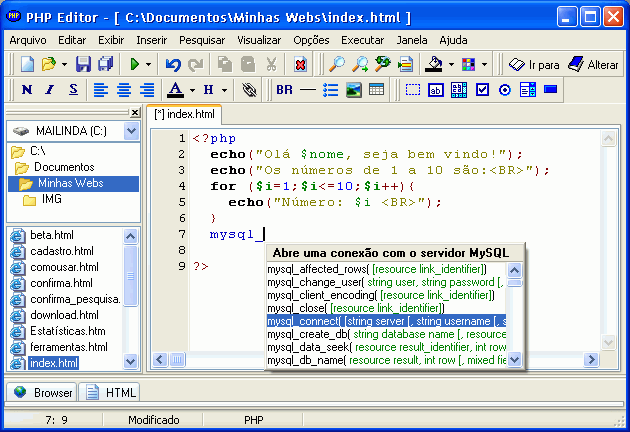Click the Paste icon

(248, 64)
